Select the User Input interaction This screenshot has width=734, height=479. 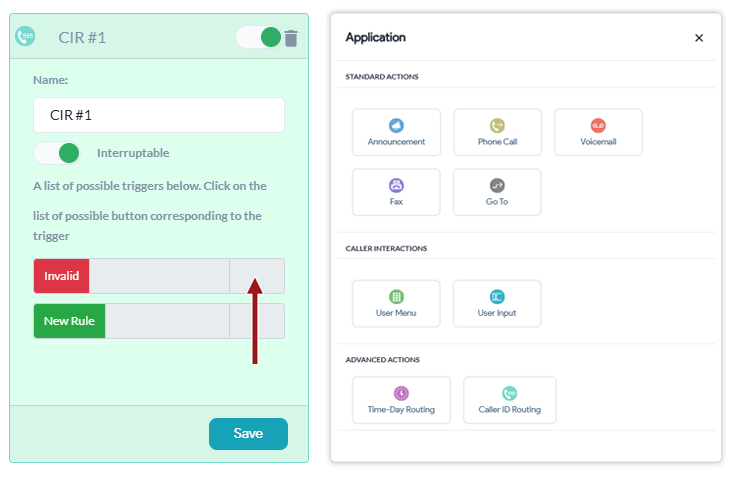pyautogui.click(x=497, y=303)
